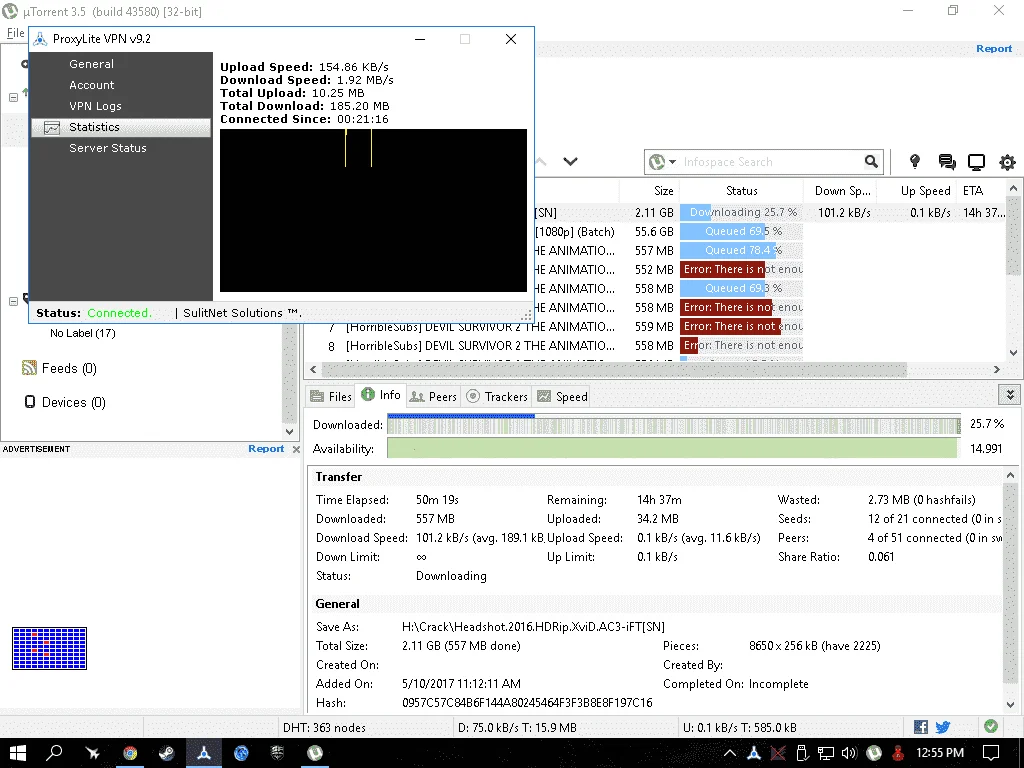
Task: Open Chrome from the taskbar
Action: point(130,753)
